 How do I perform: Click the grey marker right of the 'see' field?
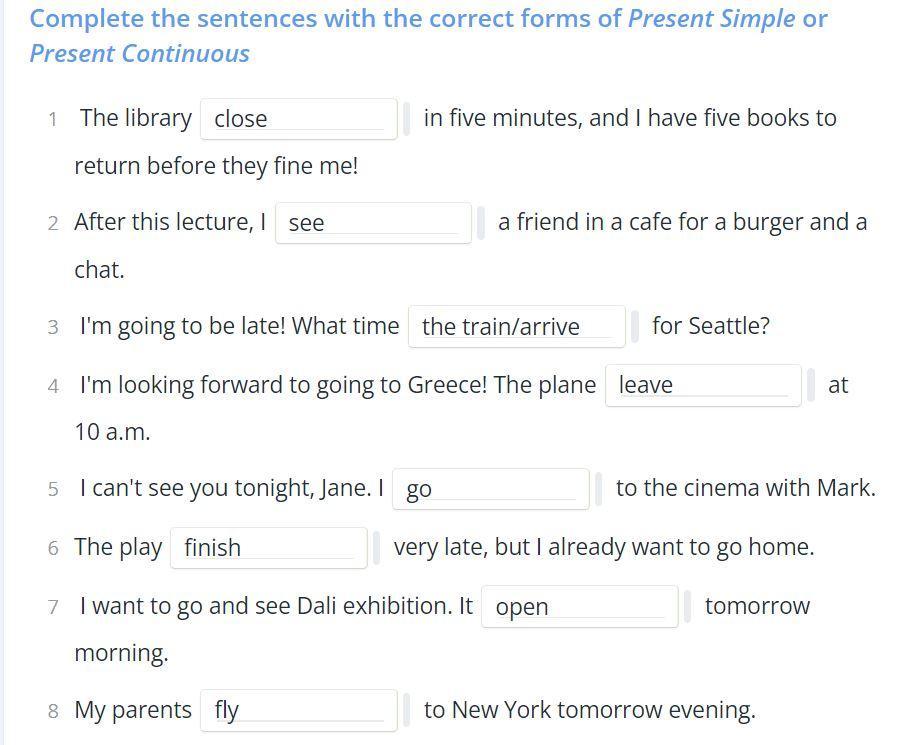point(481,223)
